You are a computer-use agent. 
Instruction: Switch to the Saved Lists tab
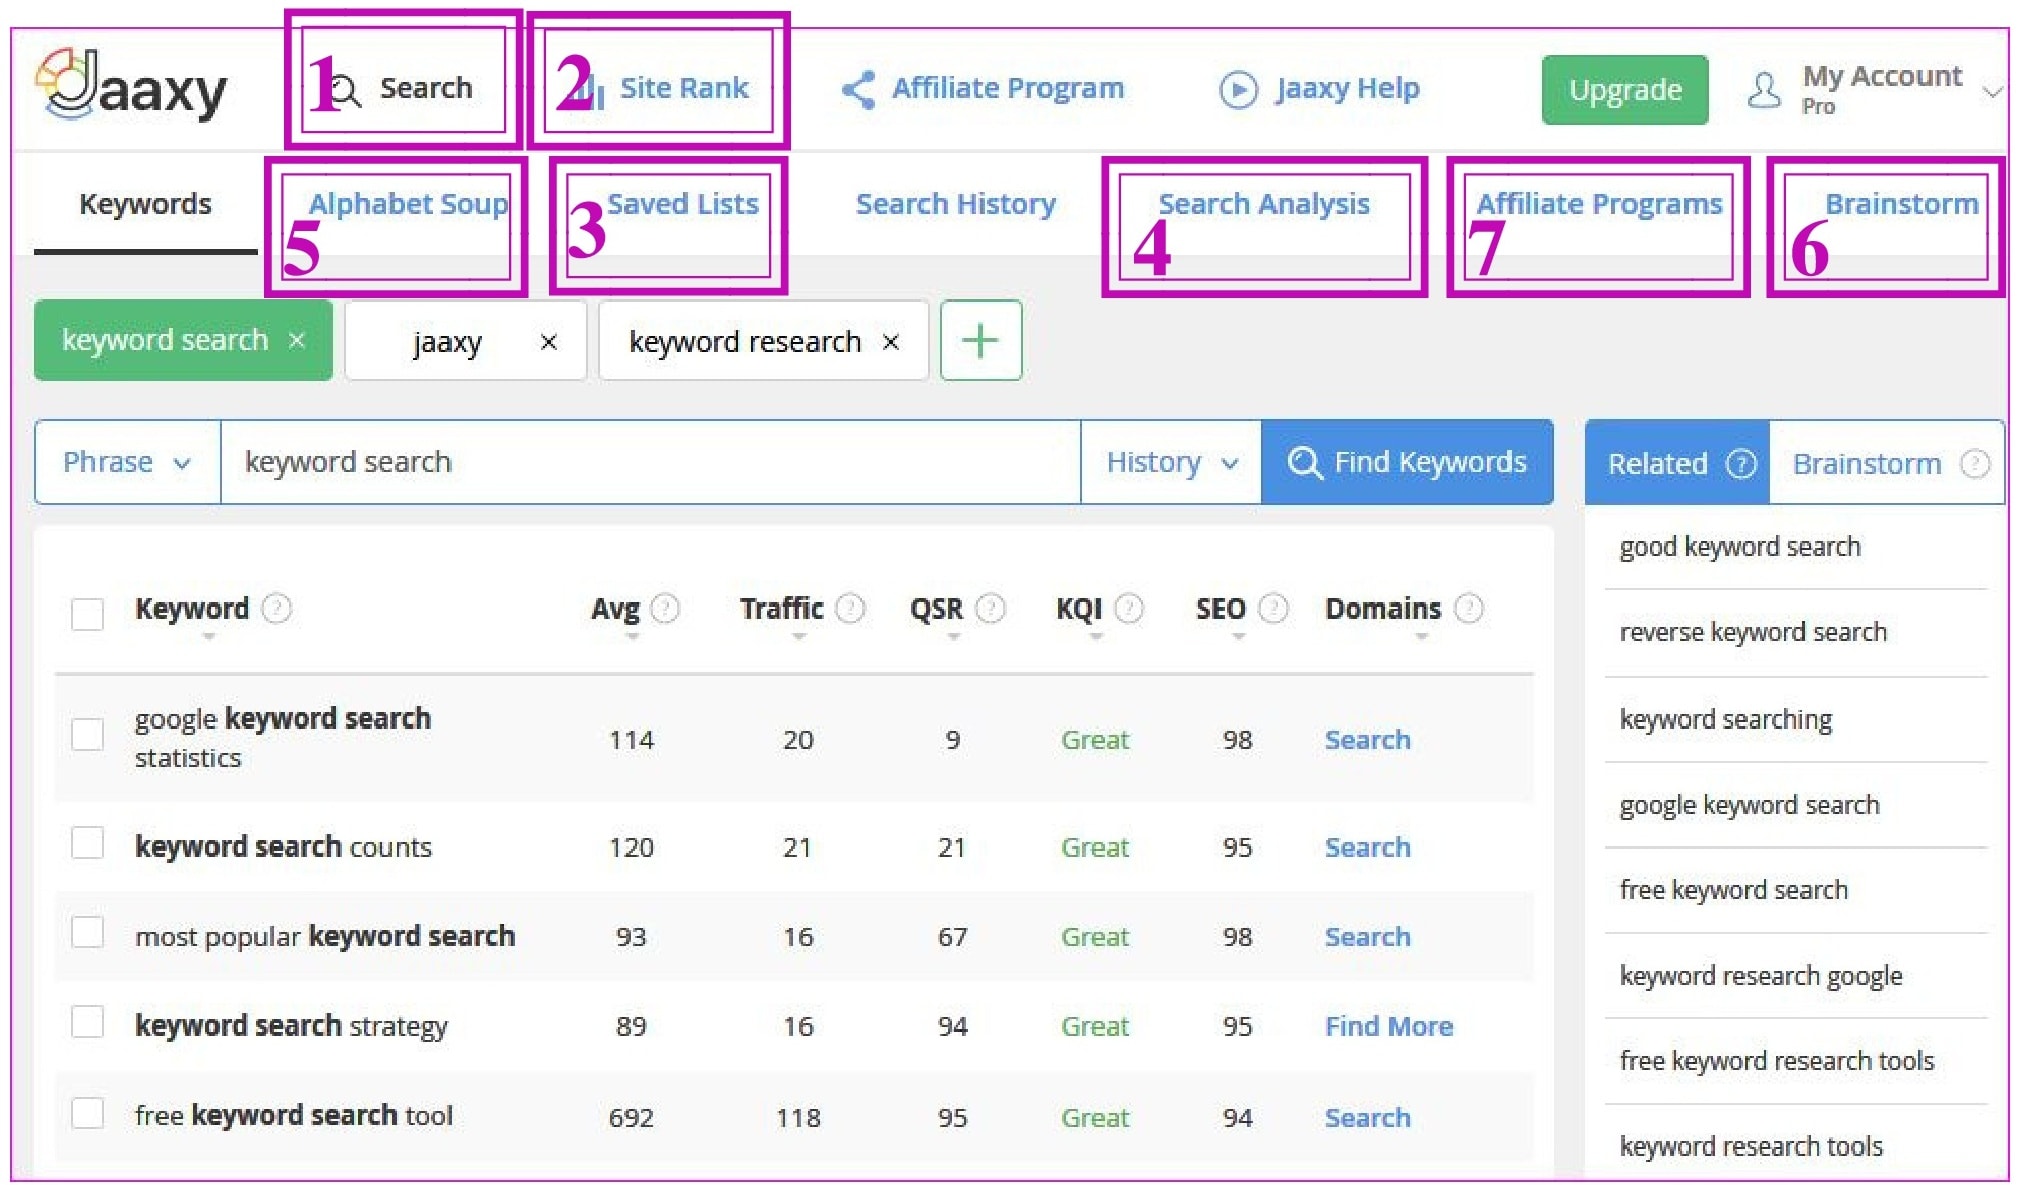click(683, 204)
